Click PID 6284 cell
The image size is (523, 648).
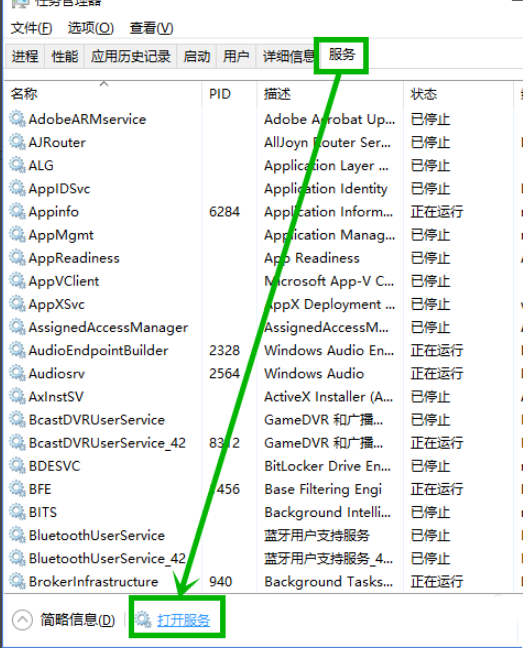point(224,212)
